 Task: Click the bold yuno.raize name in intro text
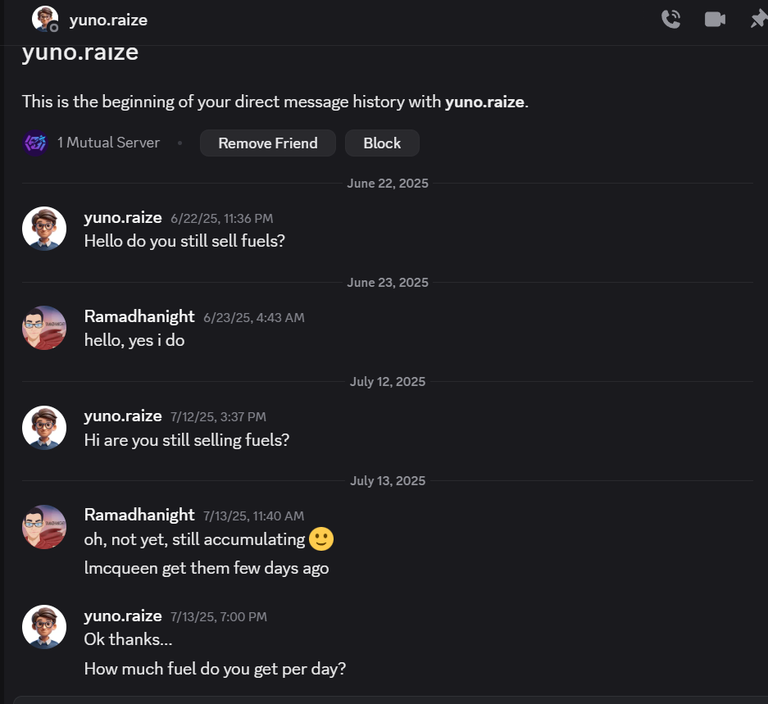[x=484, y=102]
